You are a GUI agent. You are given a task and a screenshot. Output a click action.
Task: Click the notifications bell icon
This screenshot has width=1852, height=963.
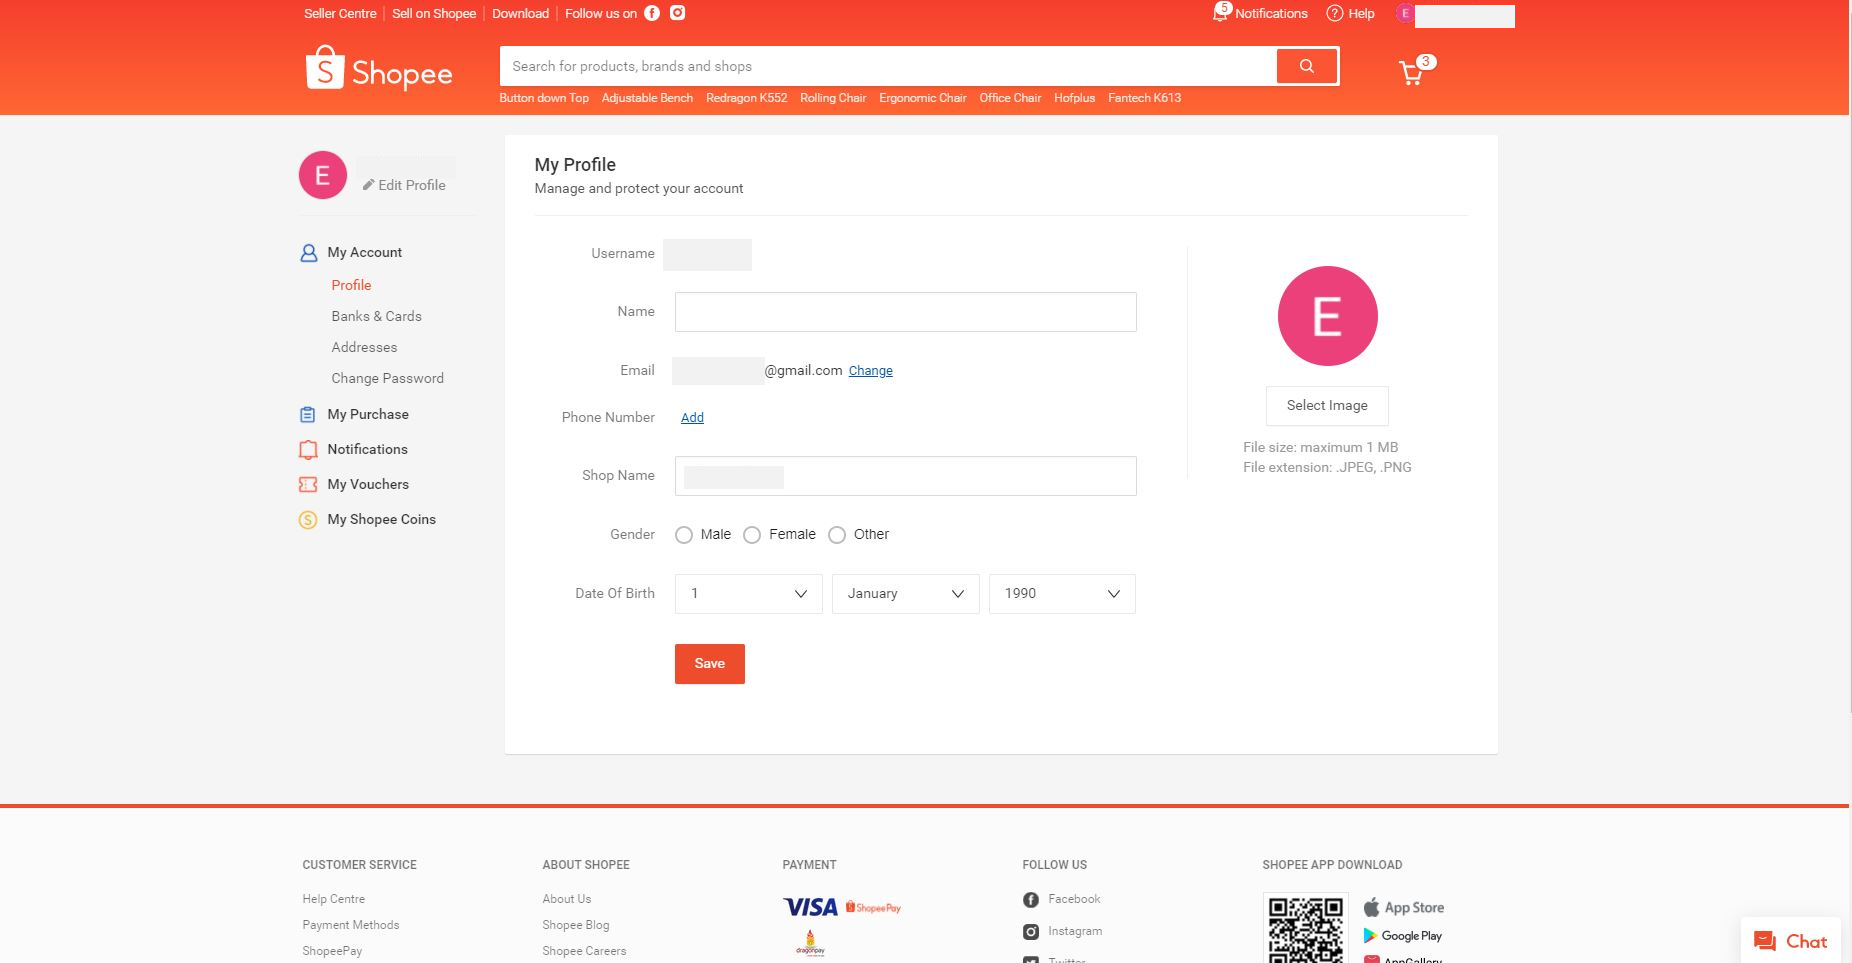(x=1220, y=13)
